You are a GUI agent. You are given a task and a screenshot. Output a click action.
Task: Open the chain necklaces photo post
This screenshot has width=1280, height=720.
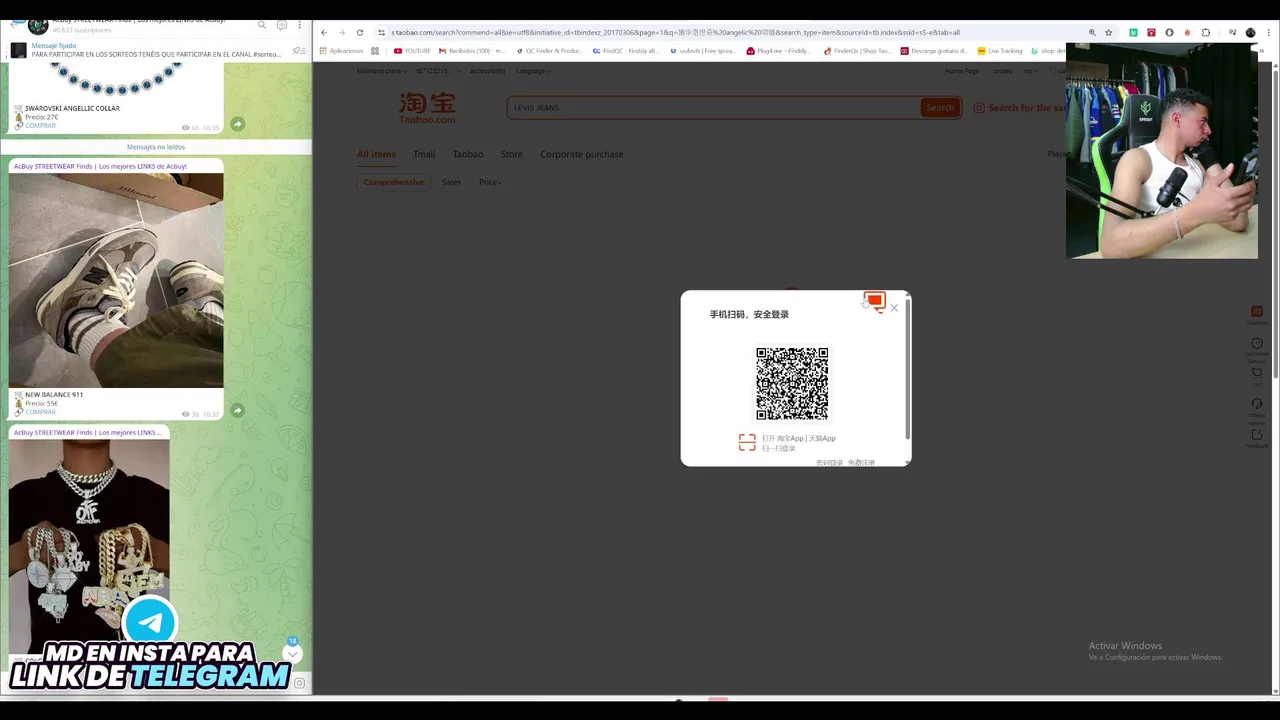[89, 545]
